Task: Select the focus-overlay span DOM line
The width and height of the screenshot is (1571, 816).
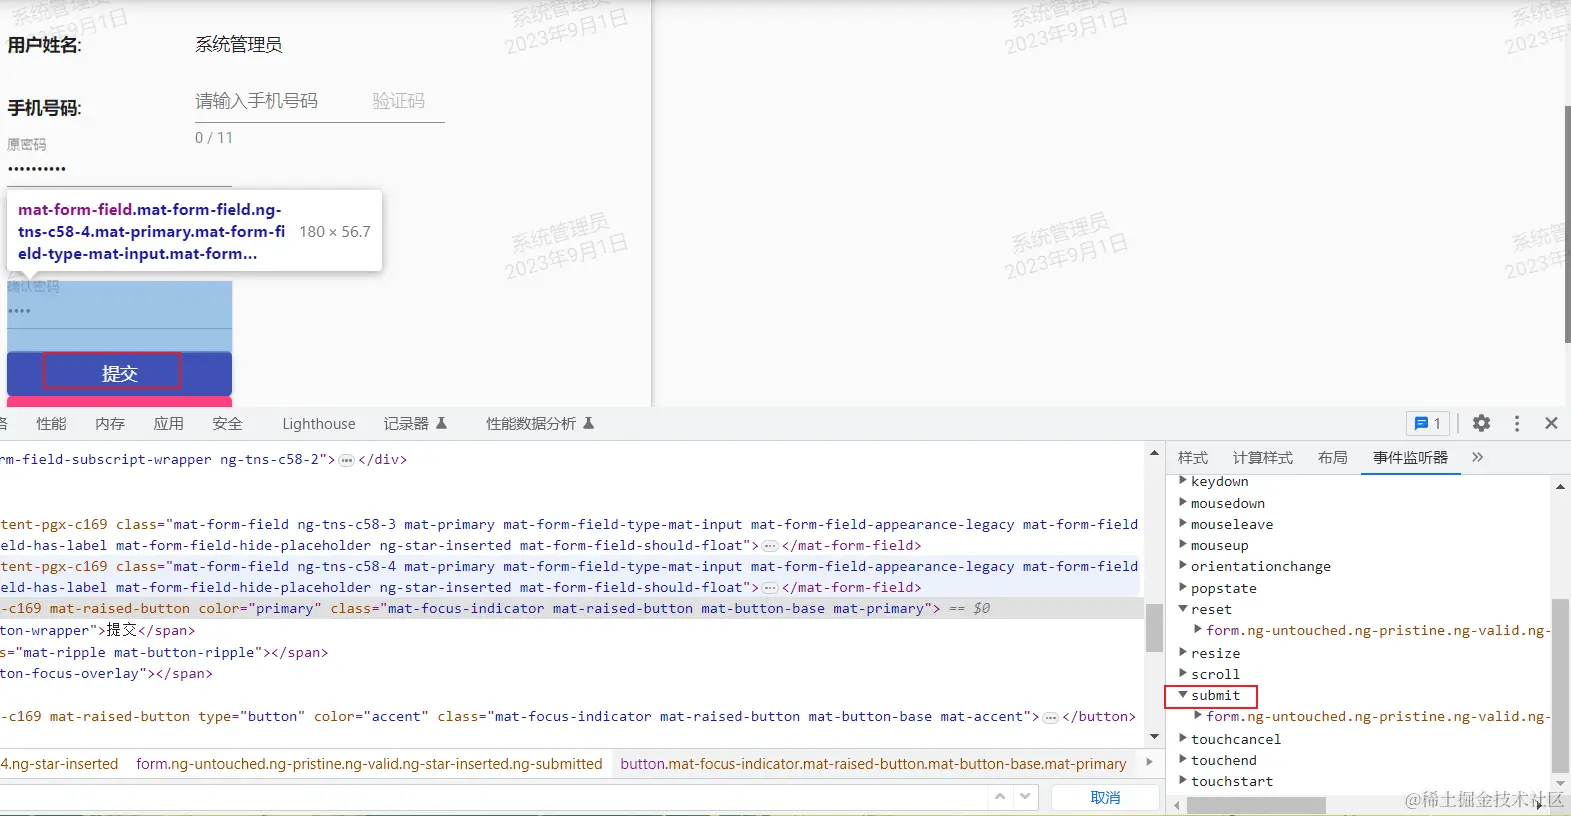Action: point(106,673)
